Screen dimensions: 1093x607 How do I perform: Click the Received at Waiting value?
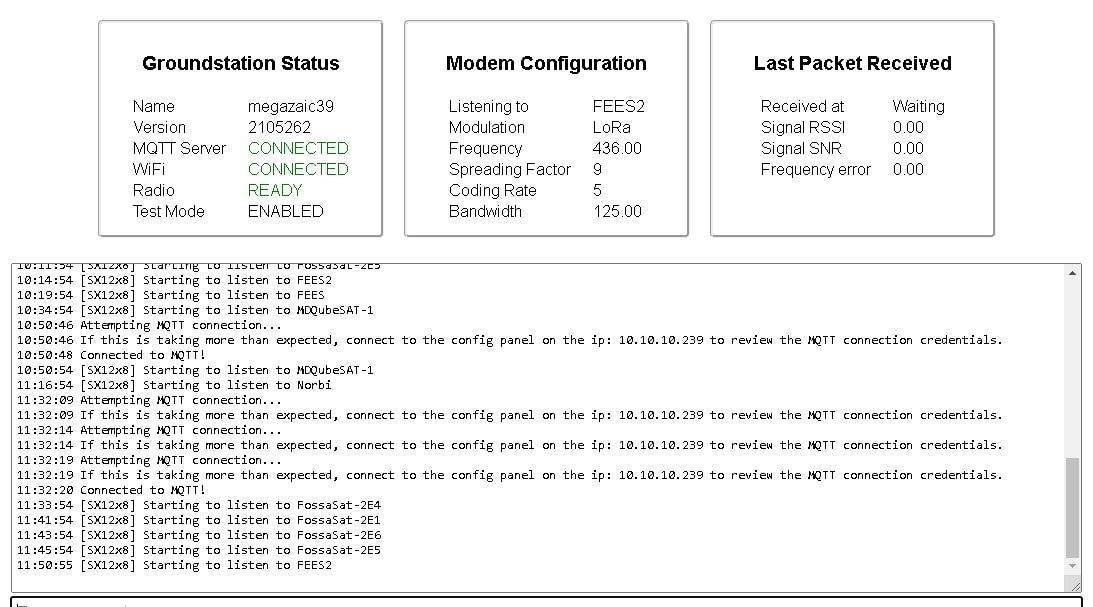tap(918, 106)
